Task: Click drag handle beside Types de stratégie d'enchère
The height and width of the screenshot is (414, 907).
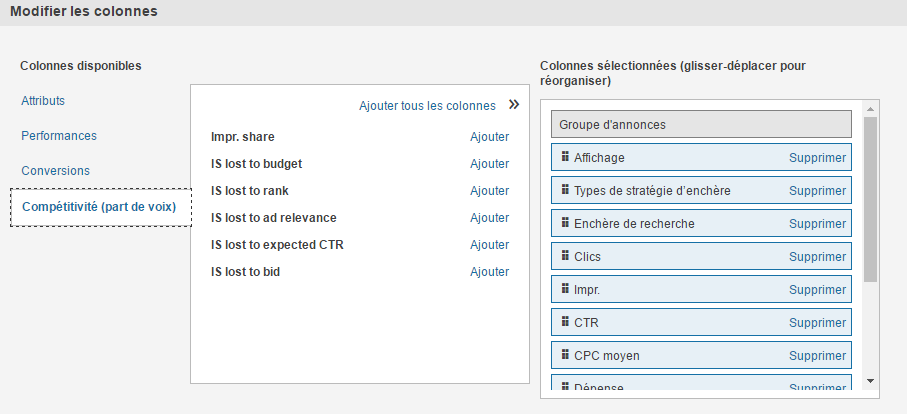Action: [565, 190]
